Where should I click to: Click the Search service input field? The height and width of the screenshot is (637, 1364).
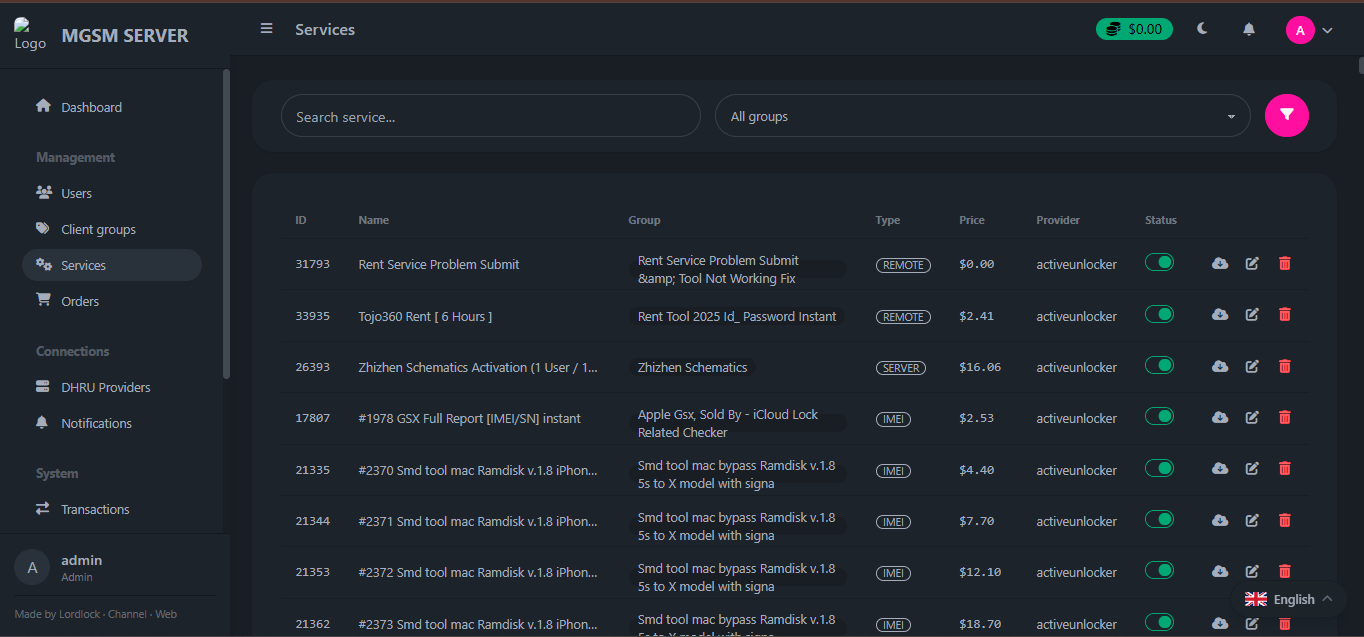(x=490, y=116)
